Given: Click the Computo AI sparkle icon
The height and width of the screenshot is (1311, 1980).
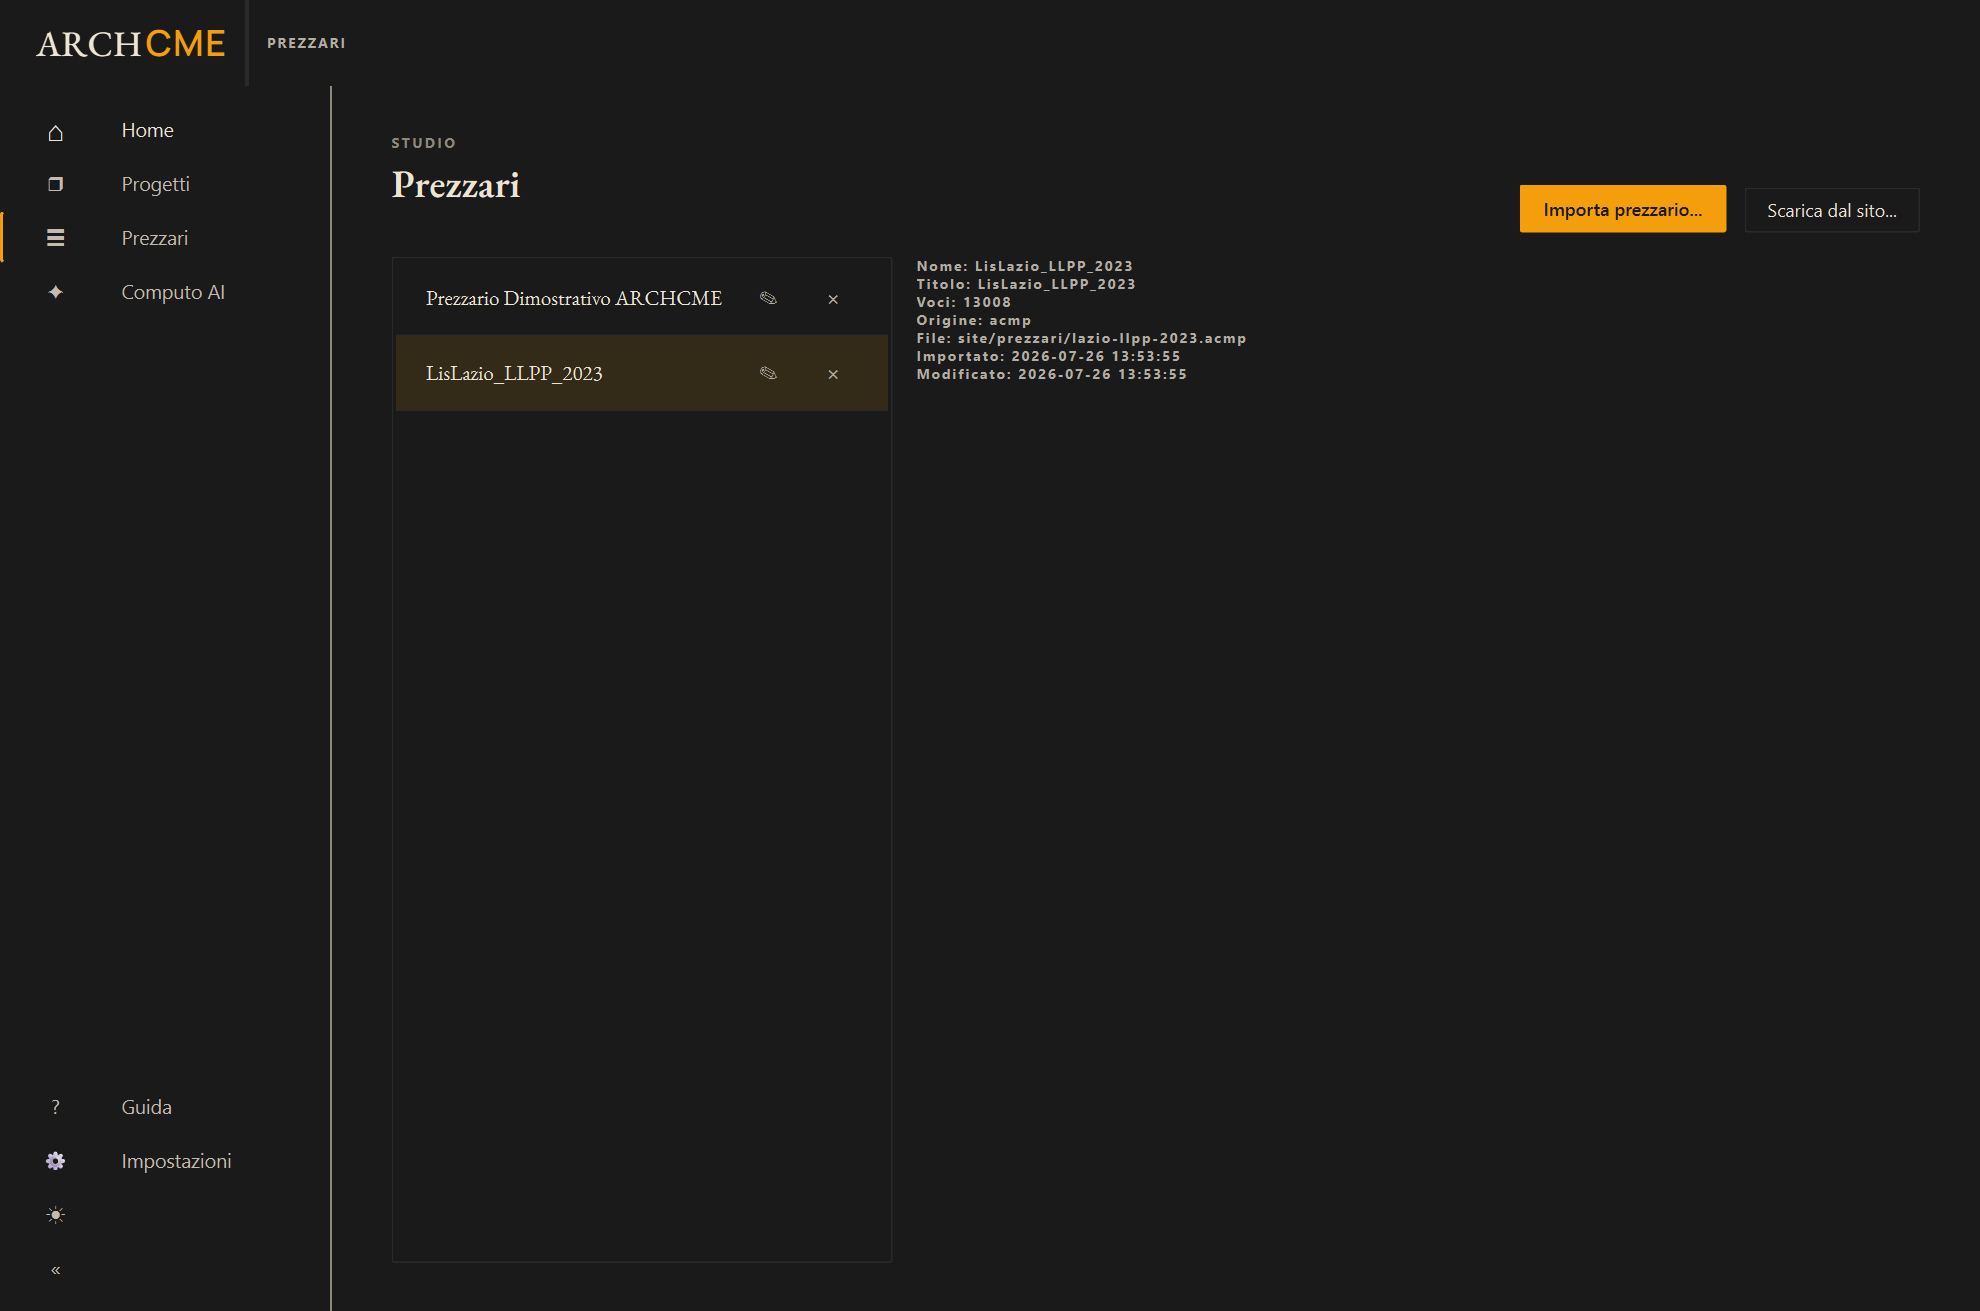Looking at the screenshot, I should point(56,292).
